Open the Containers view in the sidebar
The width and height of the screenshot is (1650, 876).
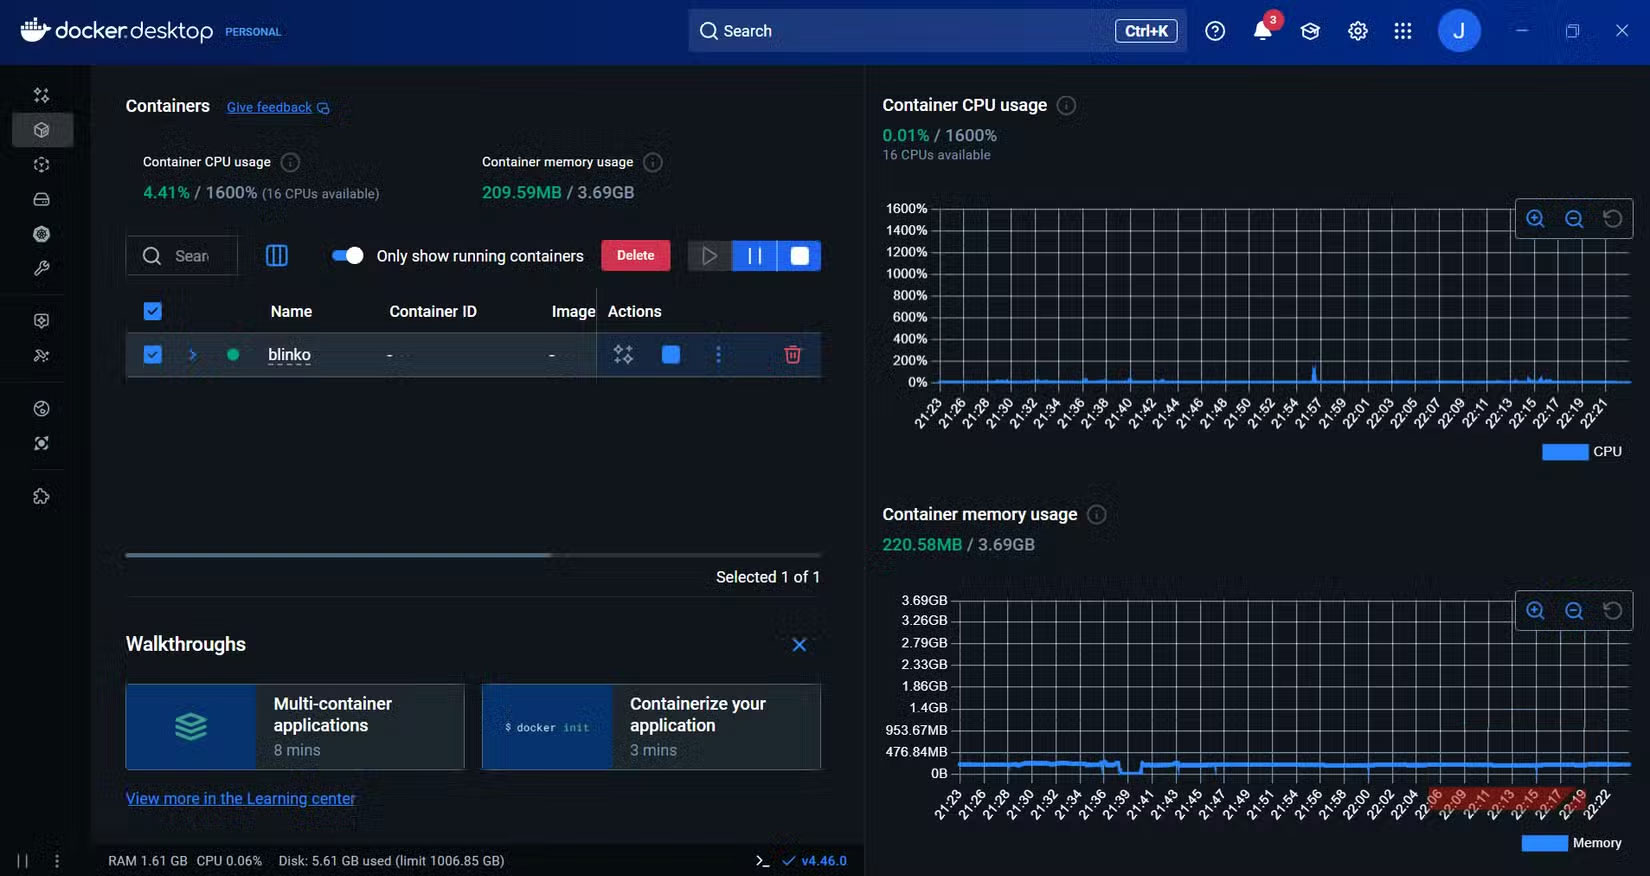(x=41, y=130)
